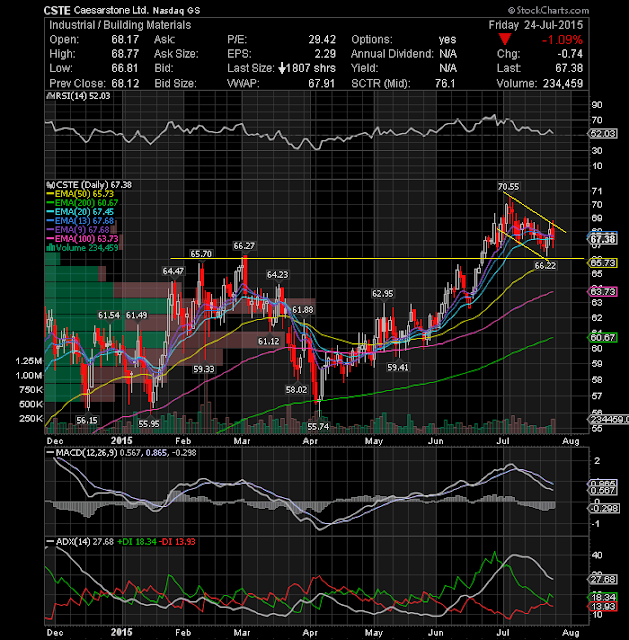Click the header Volume value 234,459

[x=563, y=83]
